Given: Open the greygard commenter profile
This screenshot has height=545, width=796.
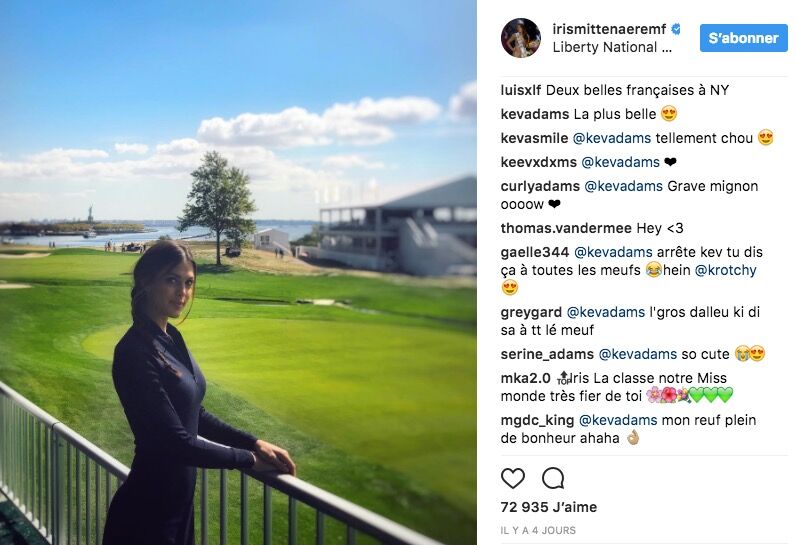Looking at the screenshot, I should point(531,312).
